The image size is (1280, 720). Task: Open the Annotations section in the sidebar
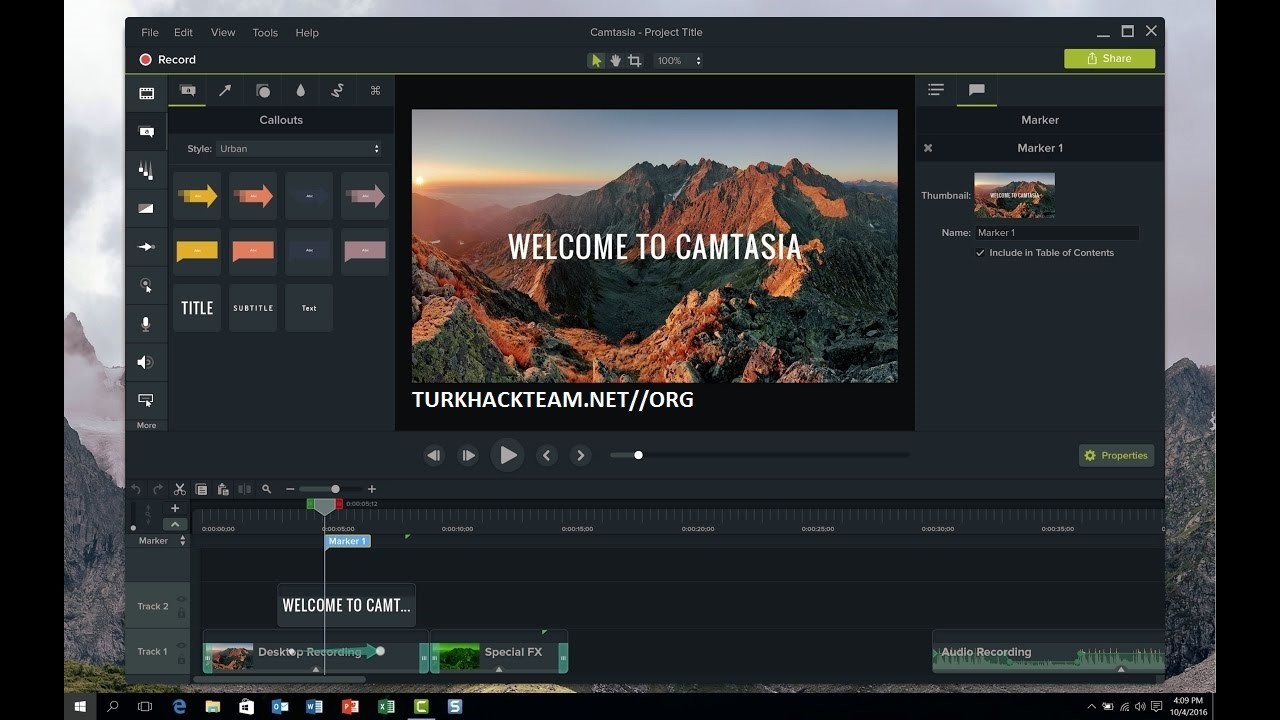click(146, 131)
